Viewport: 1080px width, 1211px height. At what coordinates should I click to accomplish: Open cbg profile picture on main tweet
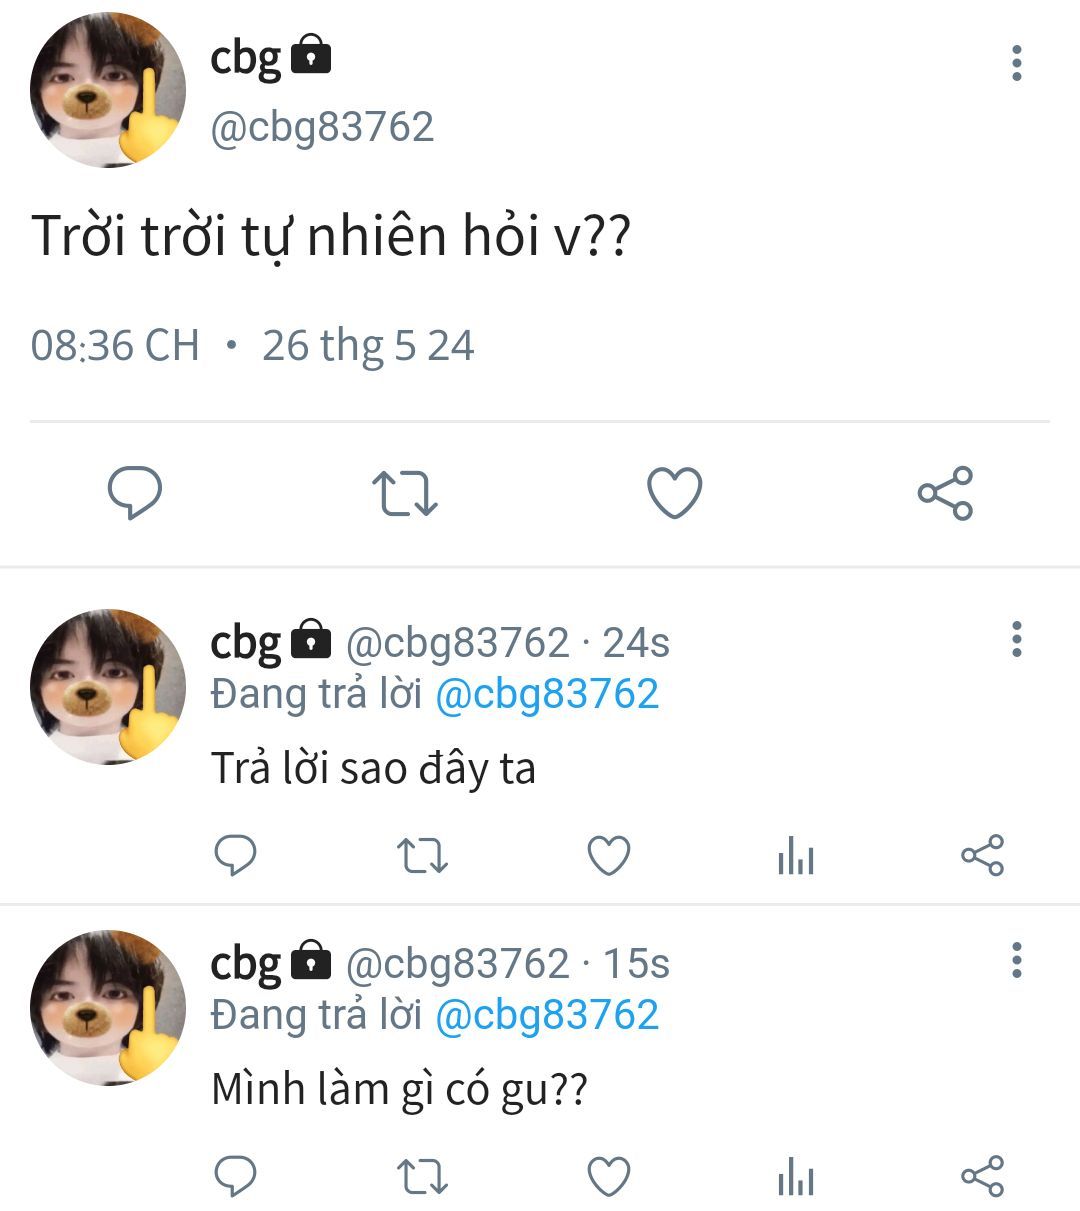(108, 90)
